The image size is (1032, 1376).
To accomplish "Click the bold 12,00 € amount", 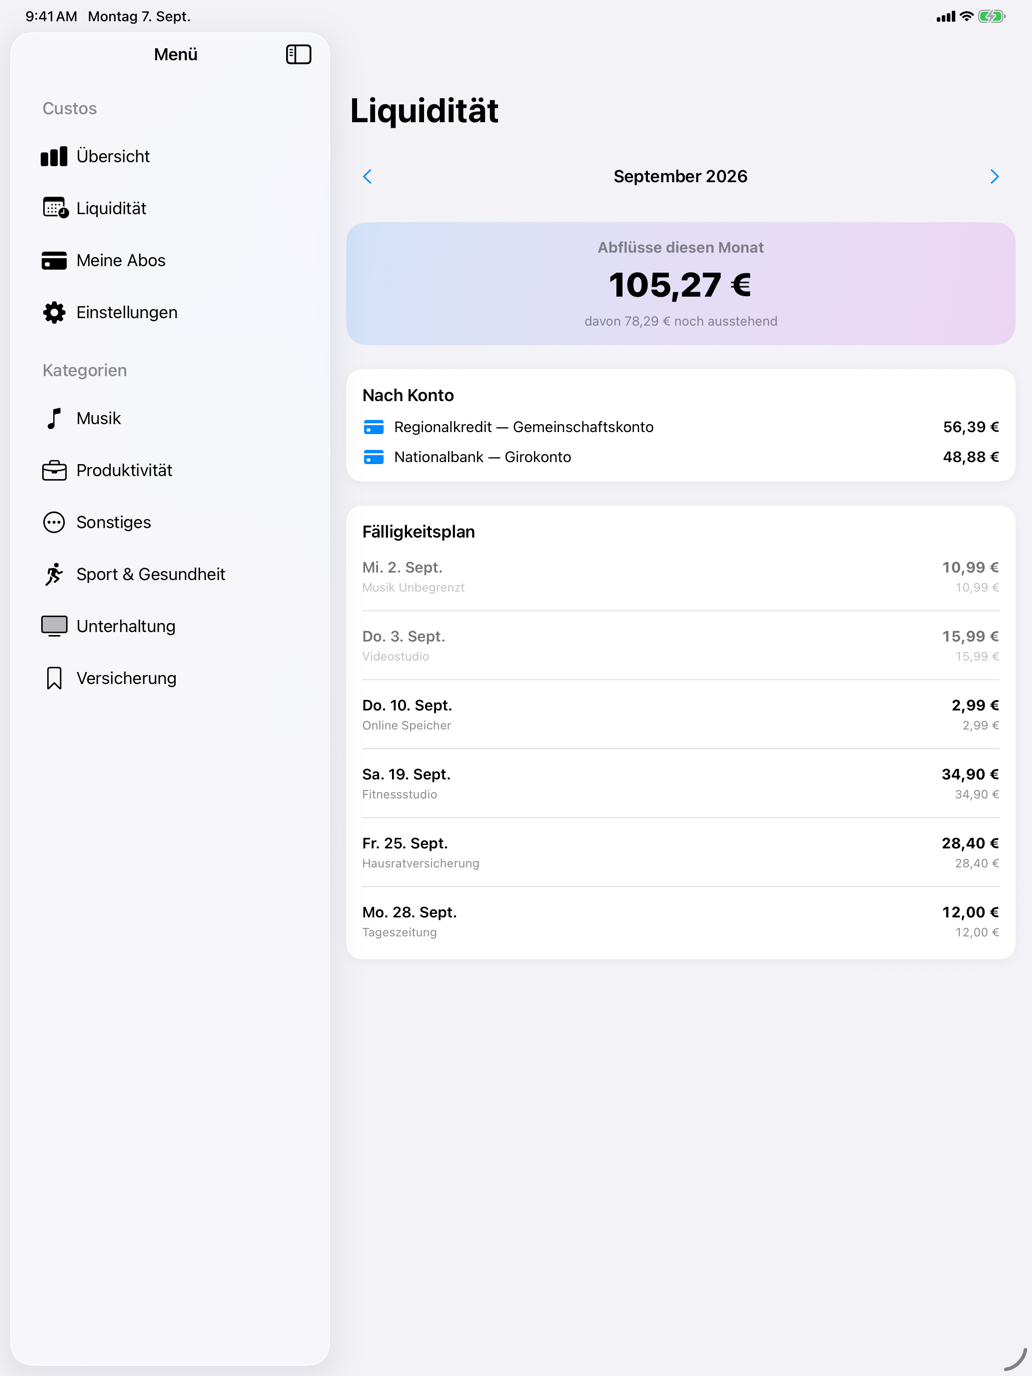I will coord(971,912).
